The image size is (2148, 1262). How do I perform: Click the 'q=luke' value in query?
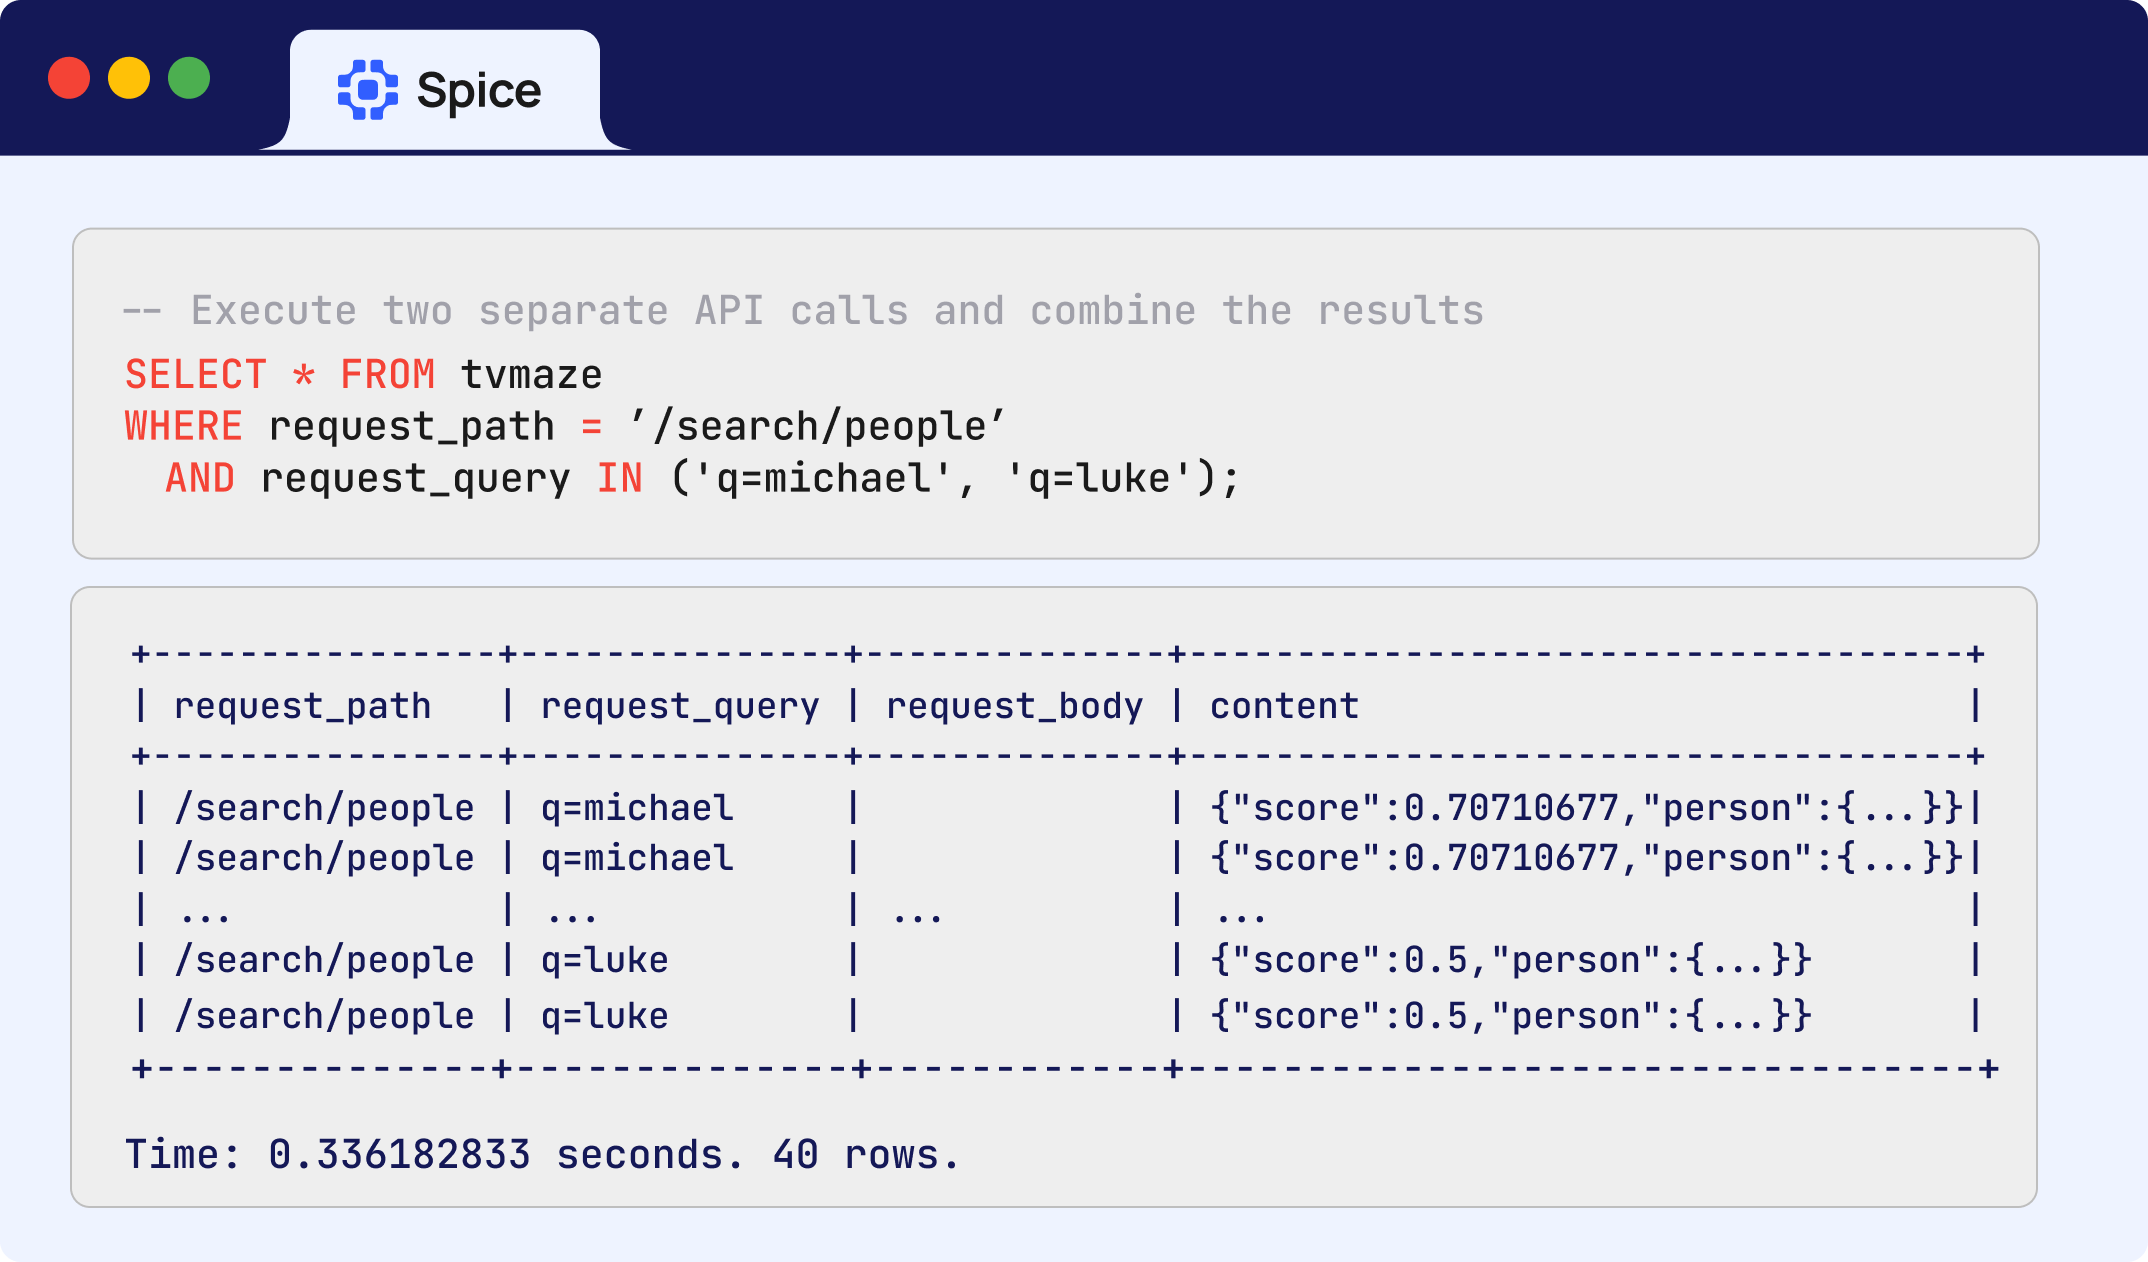point(1099,479)
